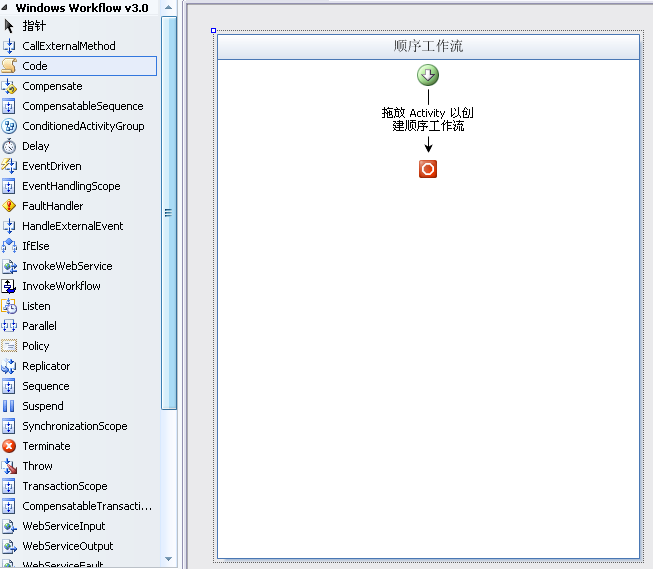Viewport: 653px width, 569px height.
Task: Select the 'Delay' toolbox label
Action: pos(36,146)
